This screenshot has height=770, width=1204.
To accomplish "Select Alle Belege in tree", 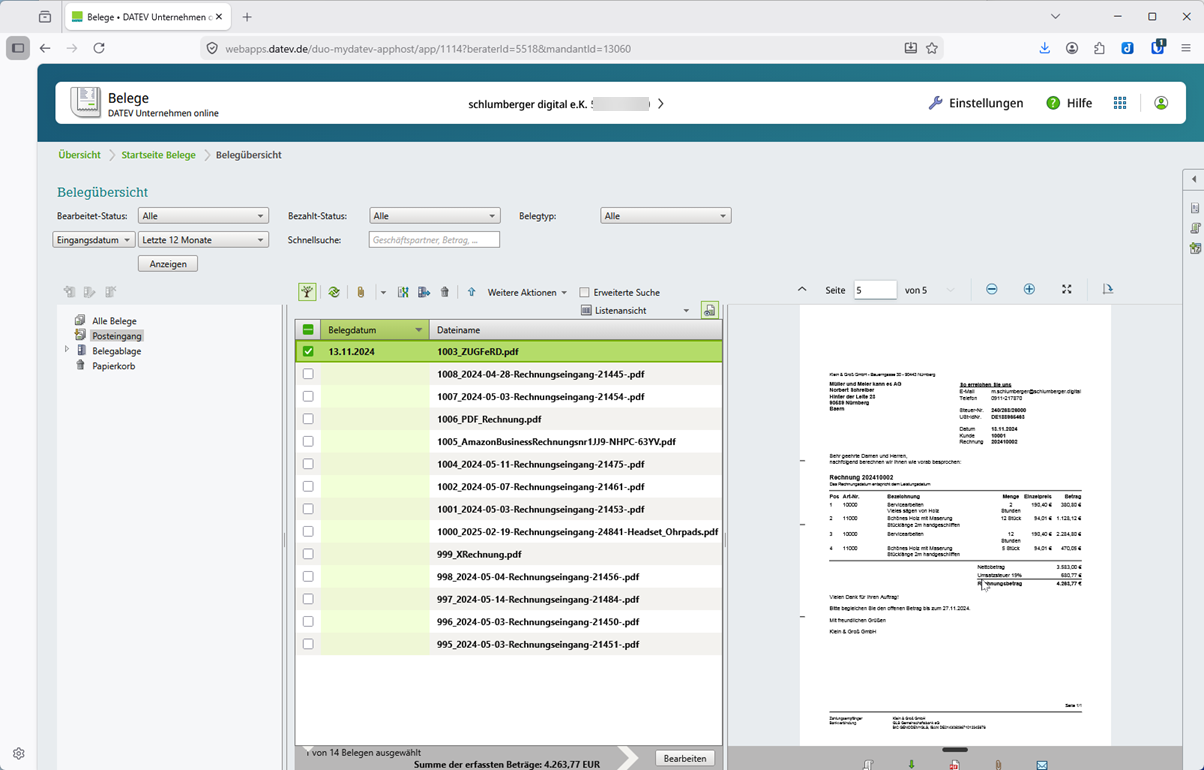I will pos(114,321).
